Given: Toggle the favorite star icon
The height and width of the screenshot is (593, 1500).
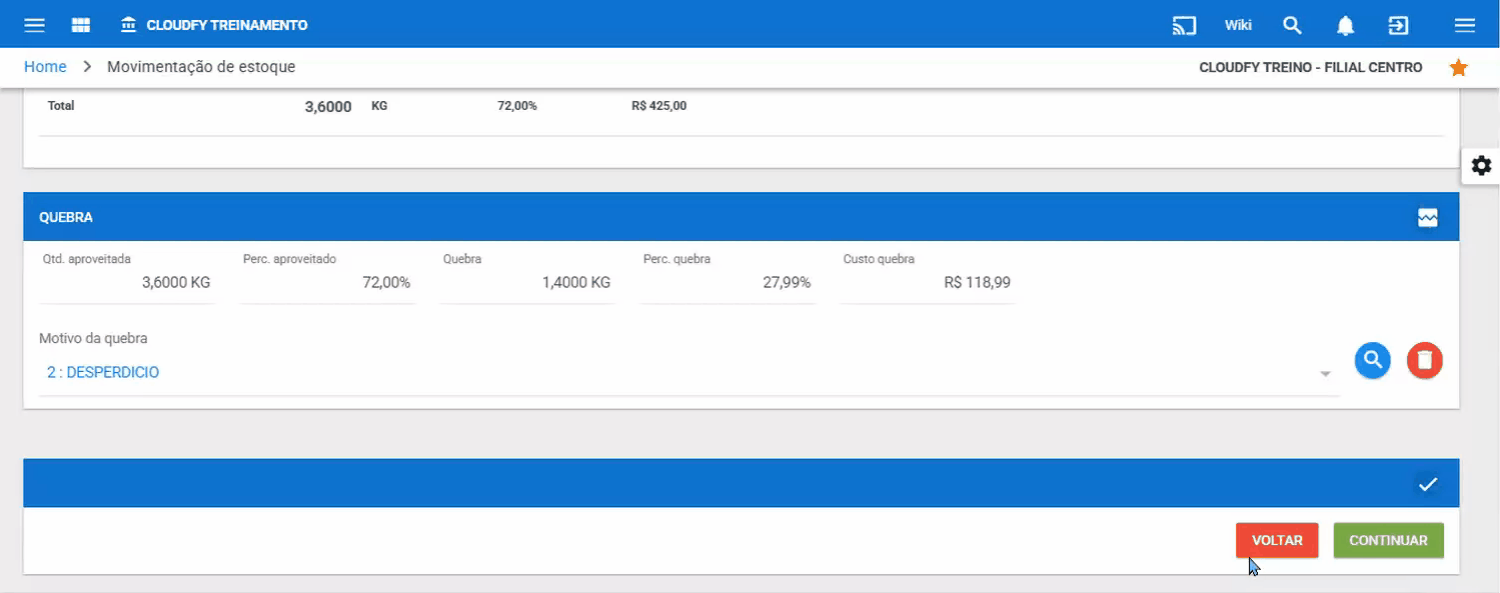Looking at the screenshot, I should (1458, 67).
